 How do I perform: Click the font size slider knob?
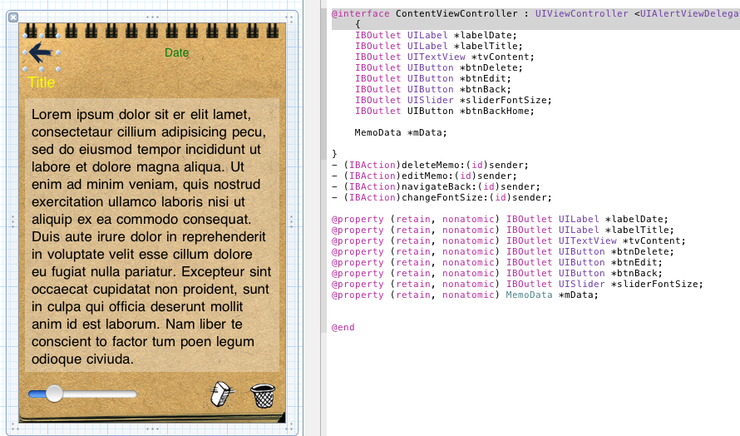coord(54,394)
